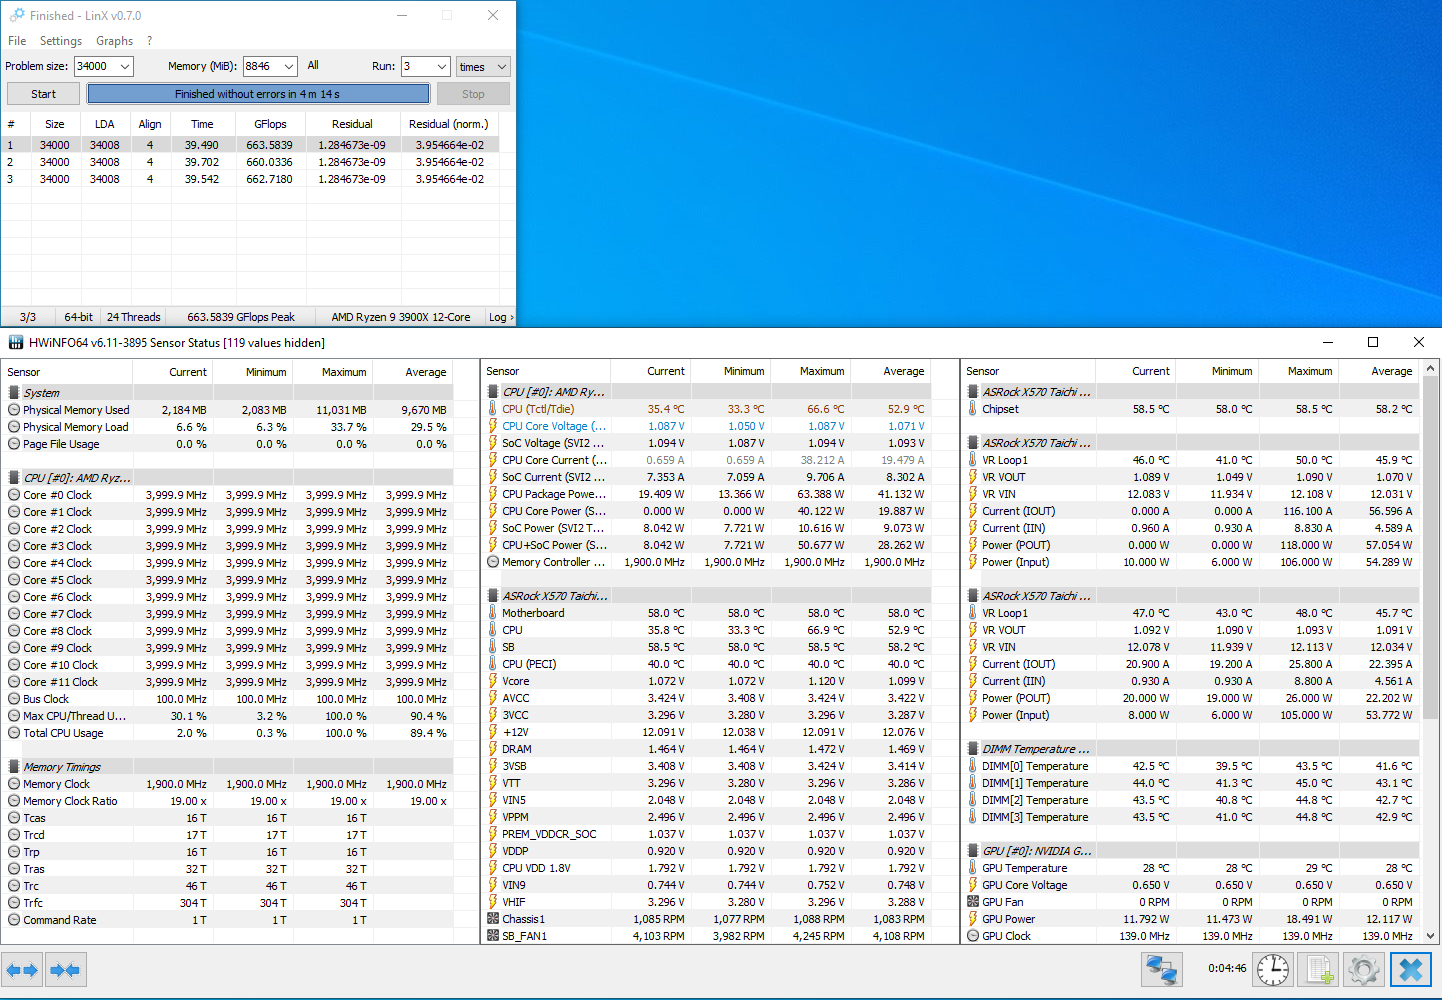Close sensors with the blue X icon
Image resolution: width=1442 pixels, height=1000 pixels.
pos(1411,969)
